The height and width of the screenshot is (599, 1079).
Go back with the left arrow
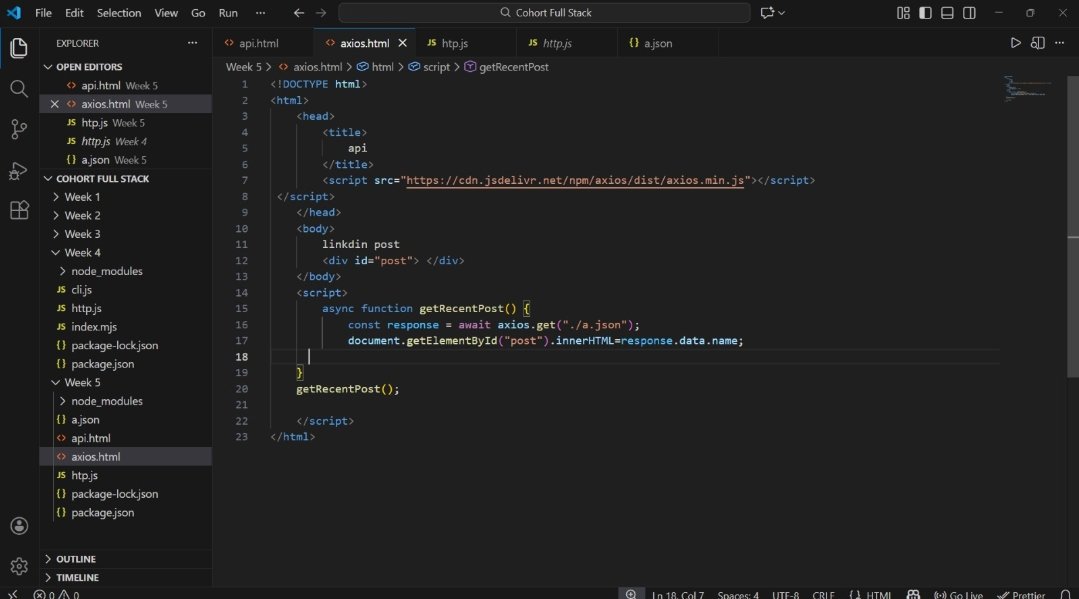pyautogui.click(x=299, y=12)
